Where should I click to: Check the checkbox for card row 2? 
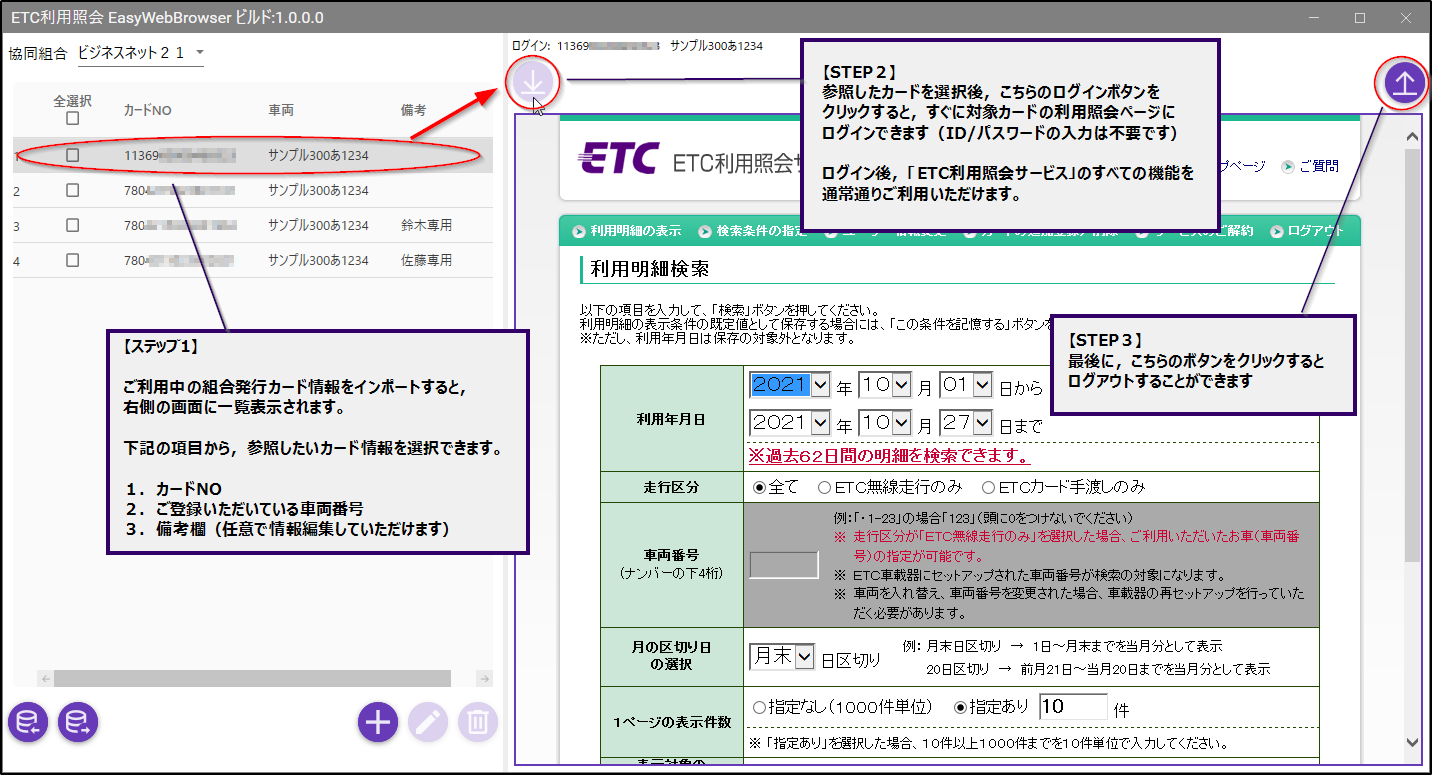tap(72, 190)
